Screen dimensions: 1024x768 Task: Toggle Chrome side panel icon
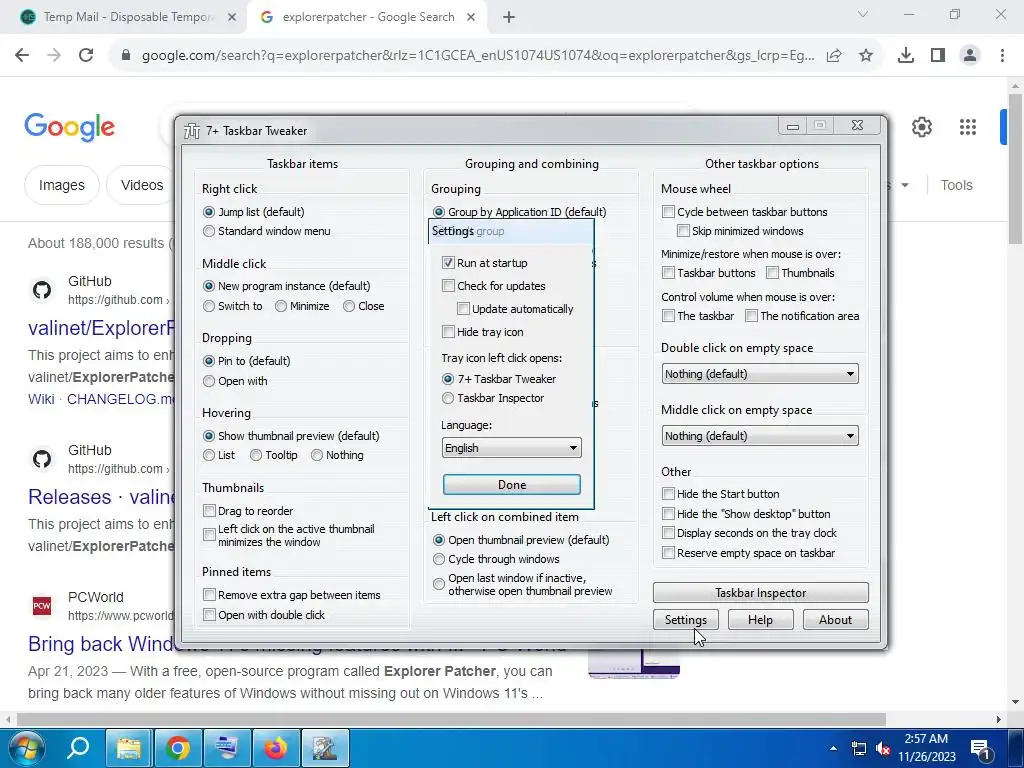[x=938, y=56]
